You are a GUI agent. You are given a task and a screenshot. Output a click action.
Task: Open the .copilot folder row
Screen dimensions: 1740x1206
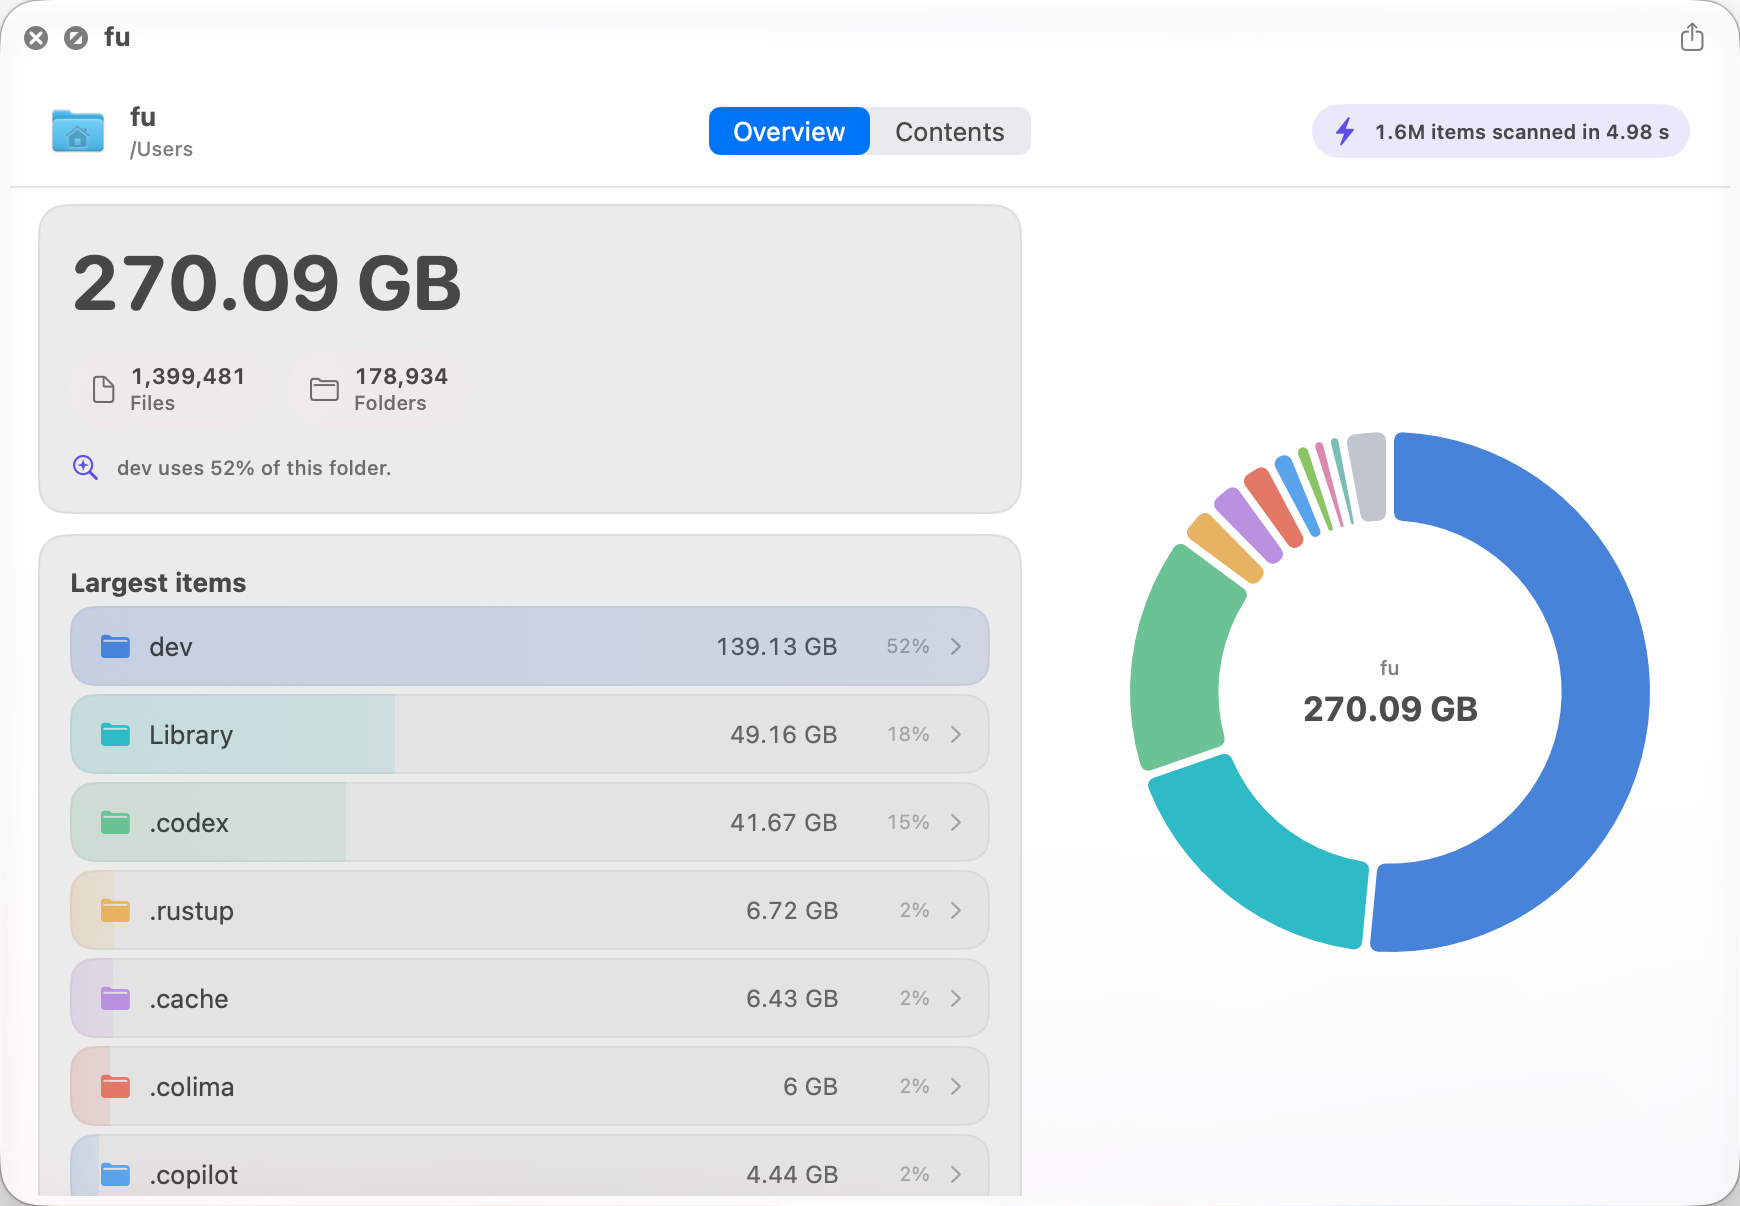point(530,1166)
